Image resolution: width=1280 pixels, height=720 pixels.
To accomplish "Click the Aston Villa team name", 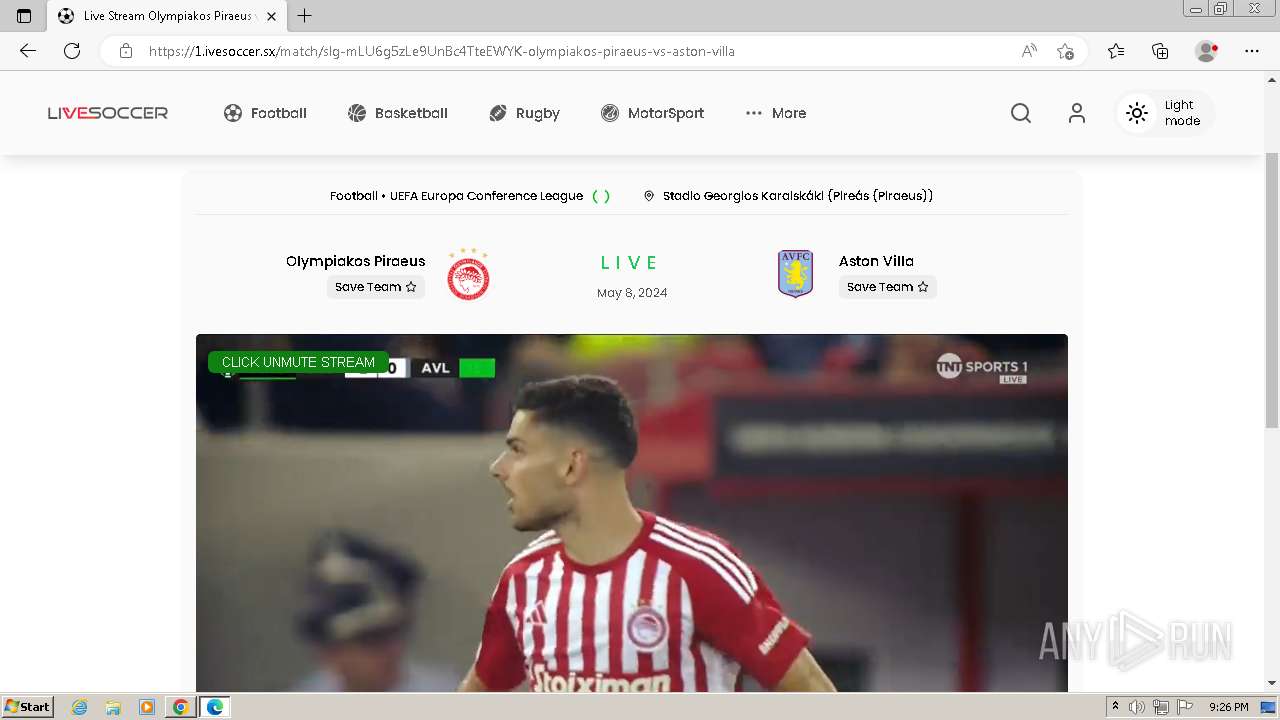I will pyautogui.click(x=876, y=261).
